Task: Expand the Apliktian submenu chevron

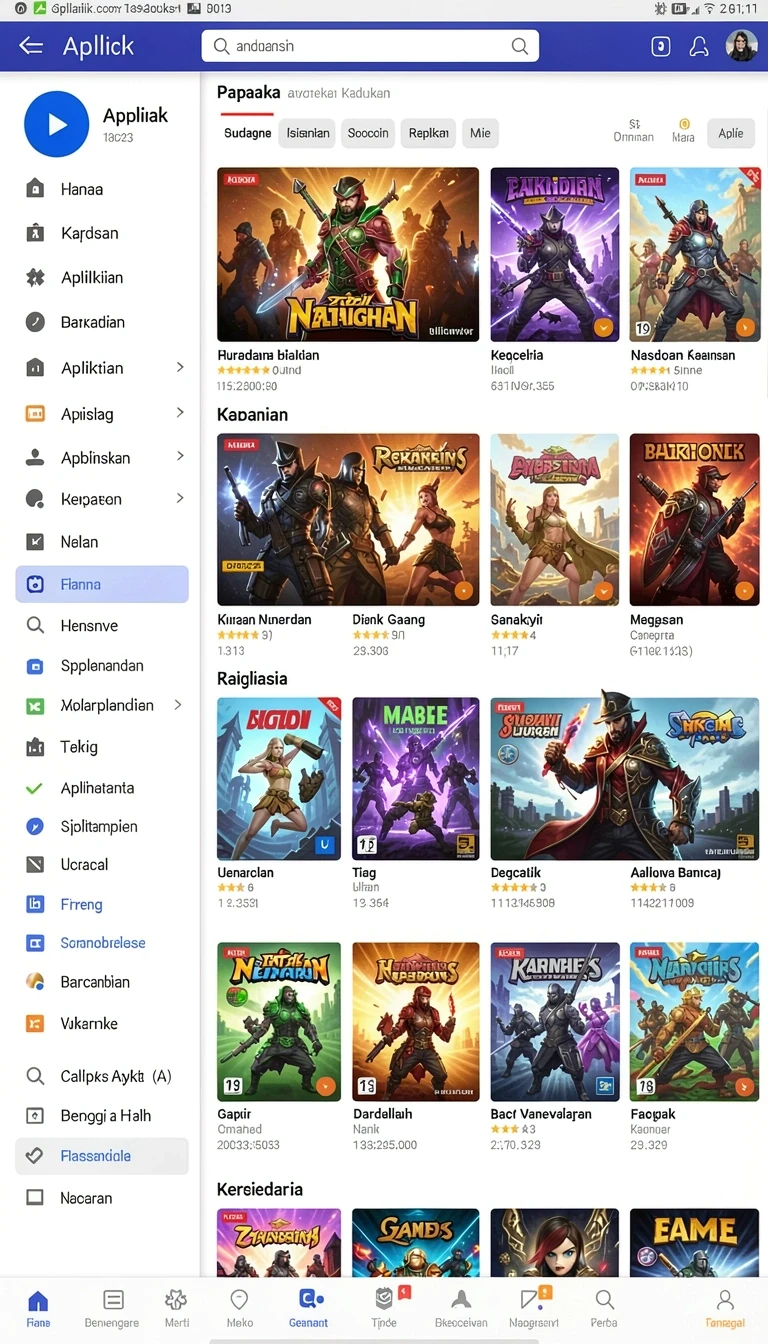Action: [x=180, y=367]
